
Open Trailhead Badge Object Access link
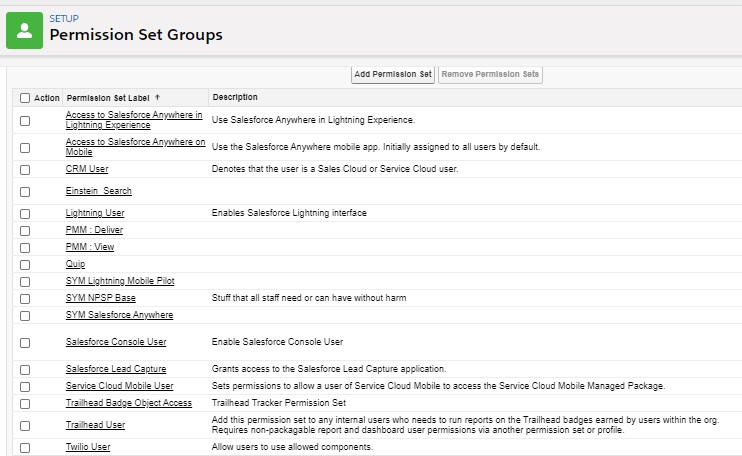click(x=129, y=403)
